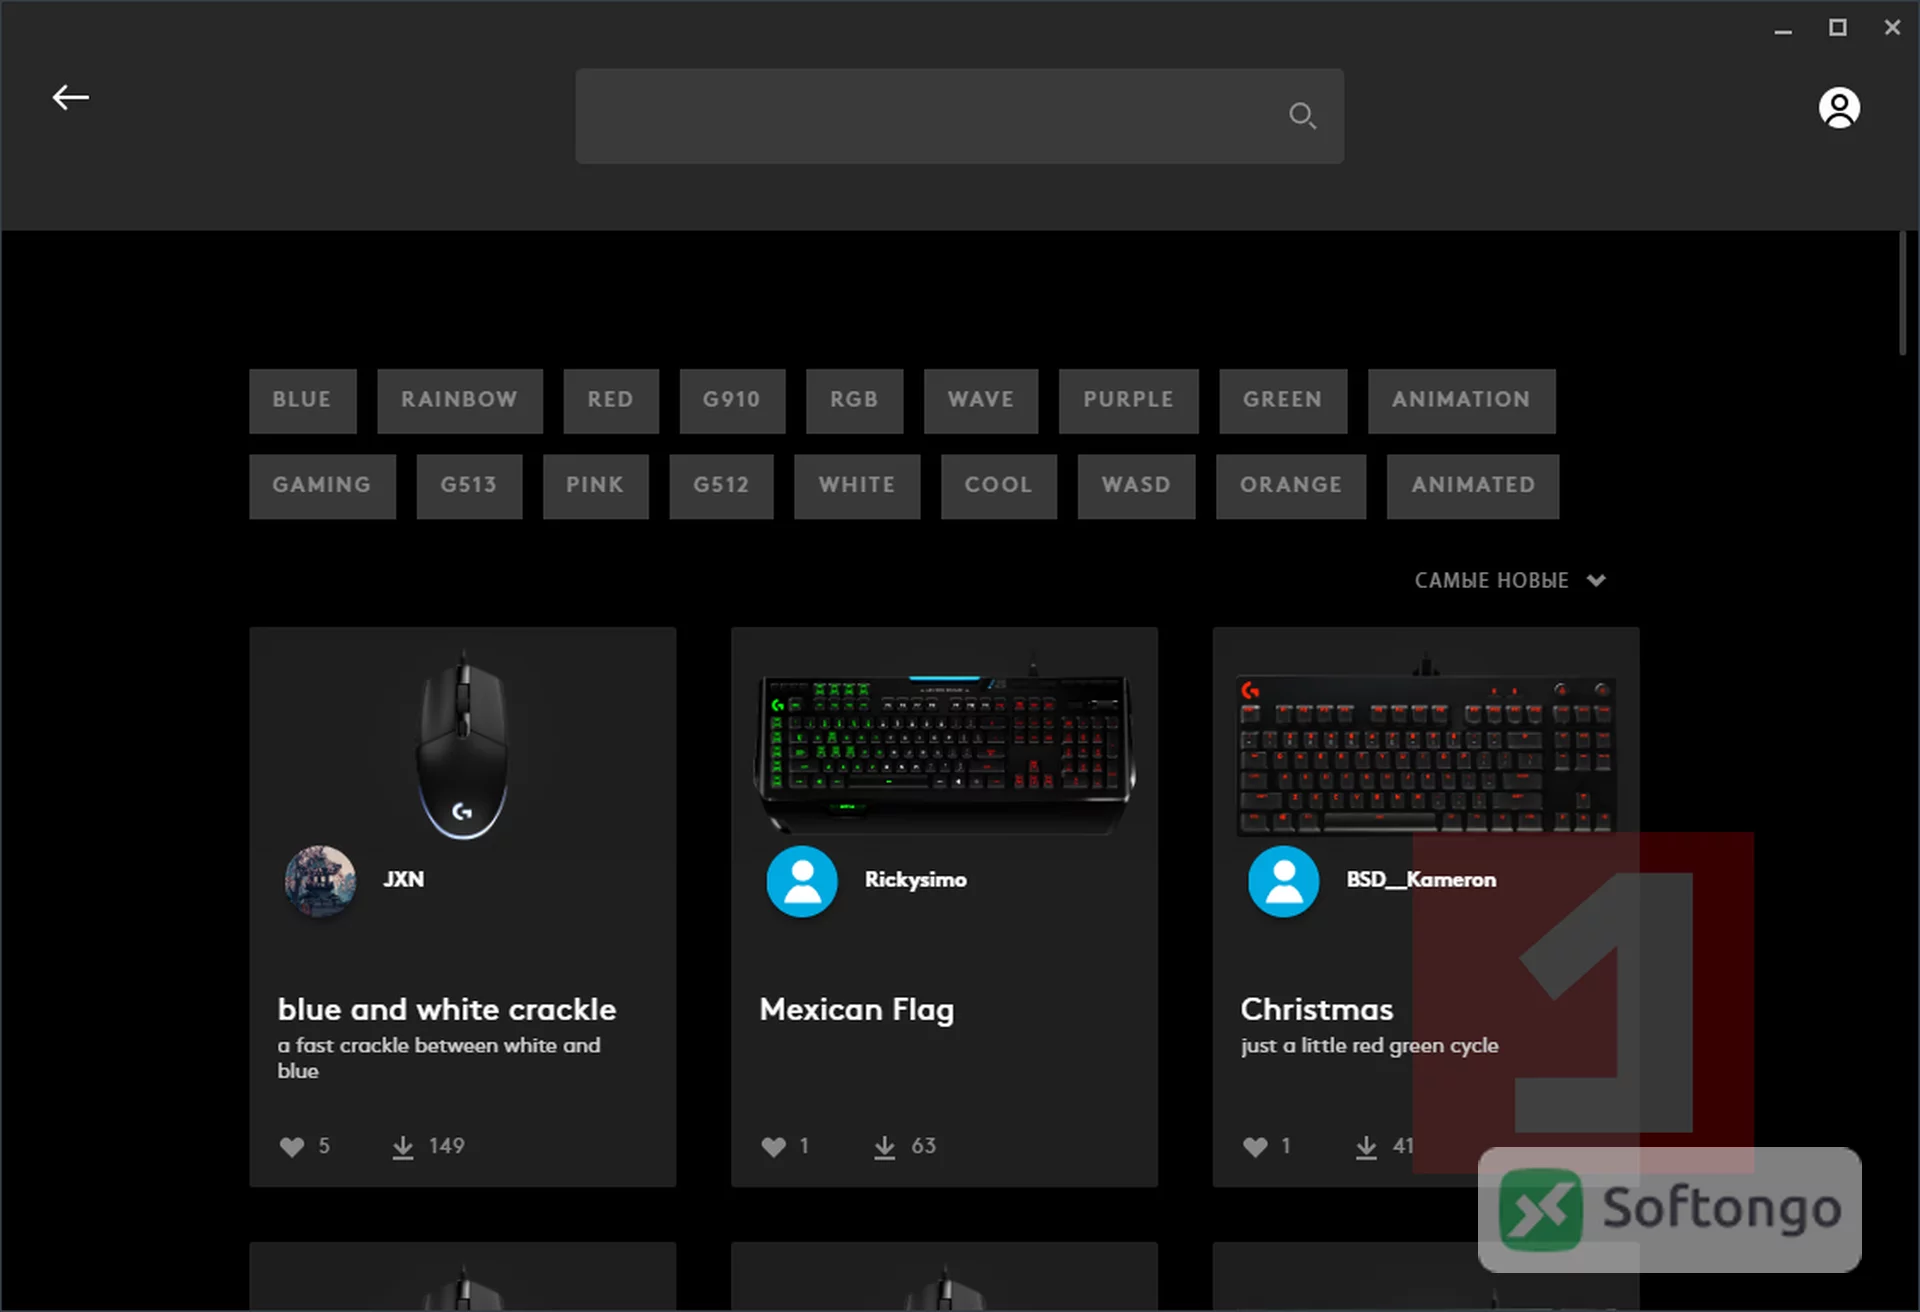Filter by the RED tag

[x=611, y=401]
